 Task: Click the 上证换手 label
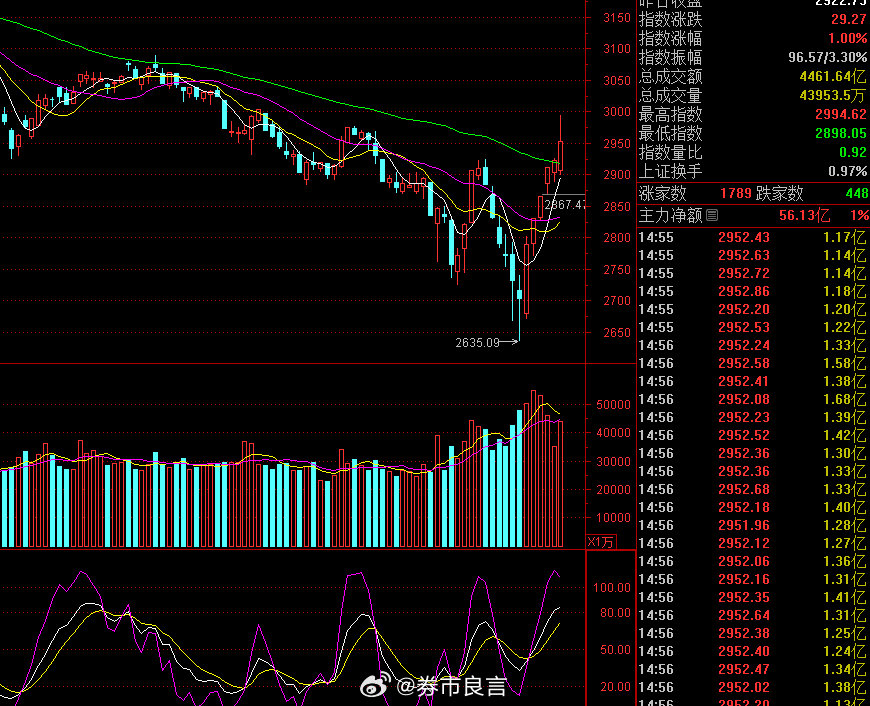tap(670, 170)
